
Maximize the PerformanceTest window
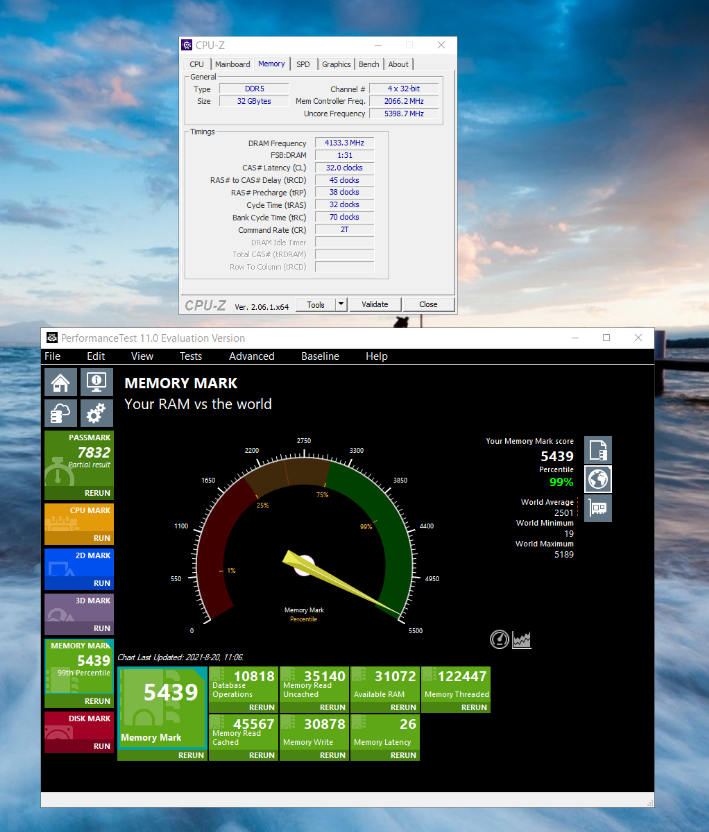pos(607,338)
